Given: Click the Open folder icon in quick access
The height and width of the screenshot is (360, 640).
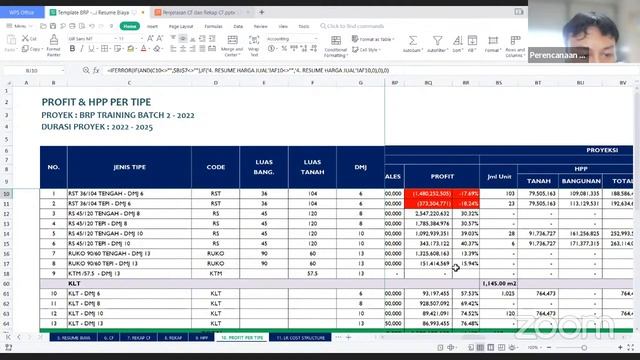Looking at the screenshot, I should click(x=43, y=26).
